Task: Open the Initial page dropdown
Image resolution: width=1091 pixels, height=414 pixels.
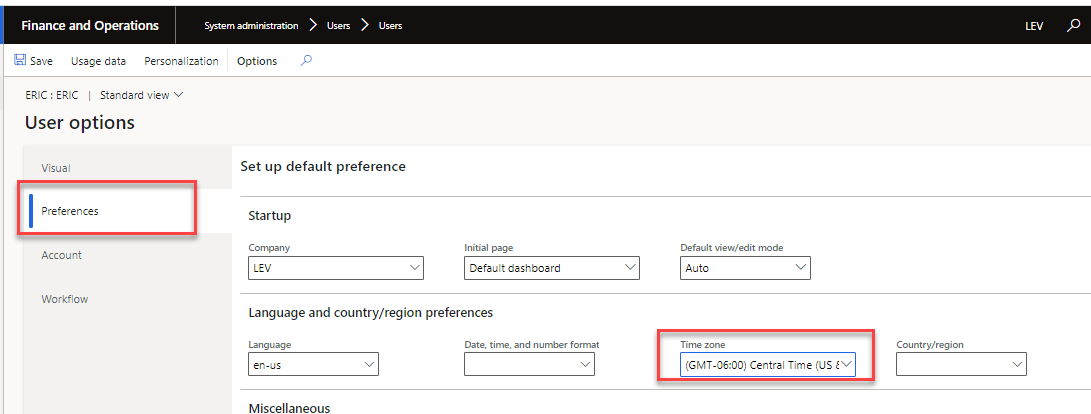Action: click(x=552, y=267)
